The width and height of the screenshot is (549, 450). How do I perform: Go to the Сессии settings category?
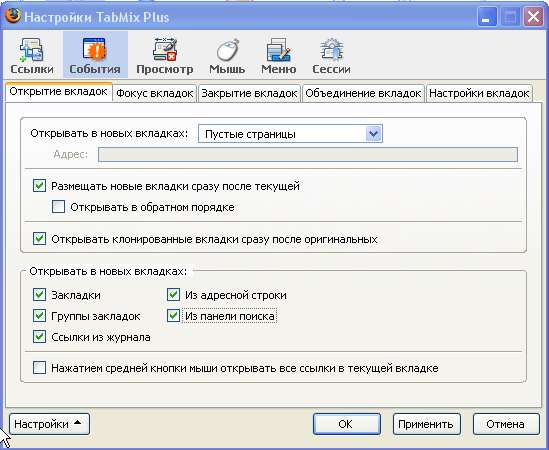(x=331, y=55)
